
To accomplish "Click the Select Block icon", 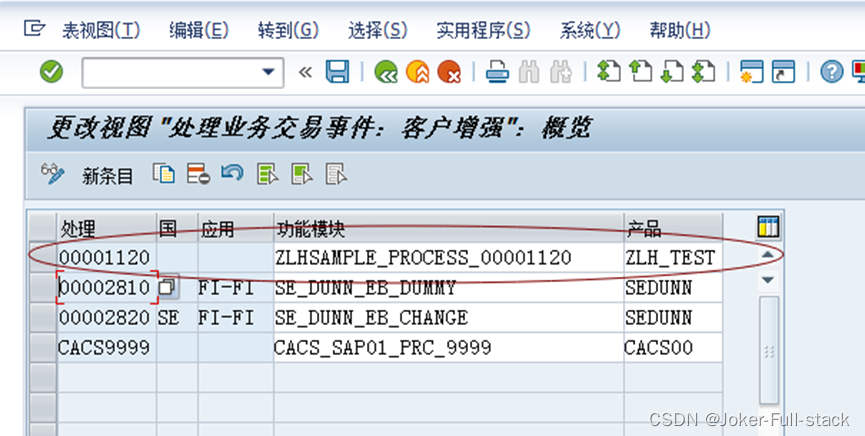I will 302,173.
